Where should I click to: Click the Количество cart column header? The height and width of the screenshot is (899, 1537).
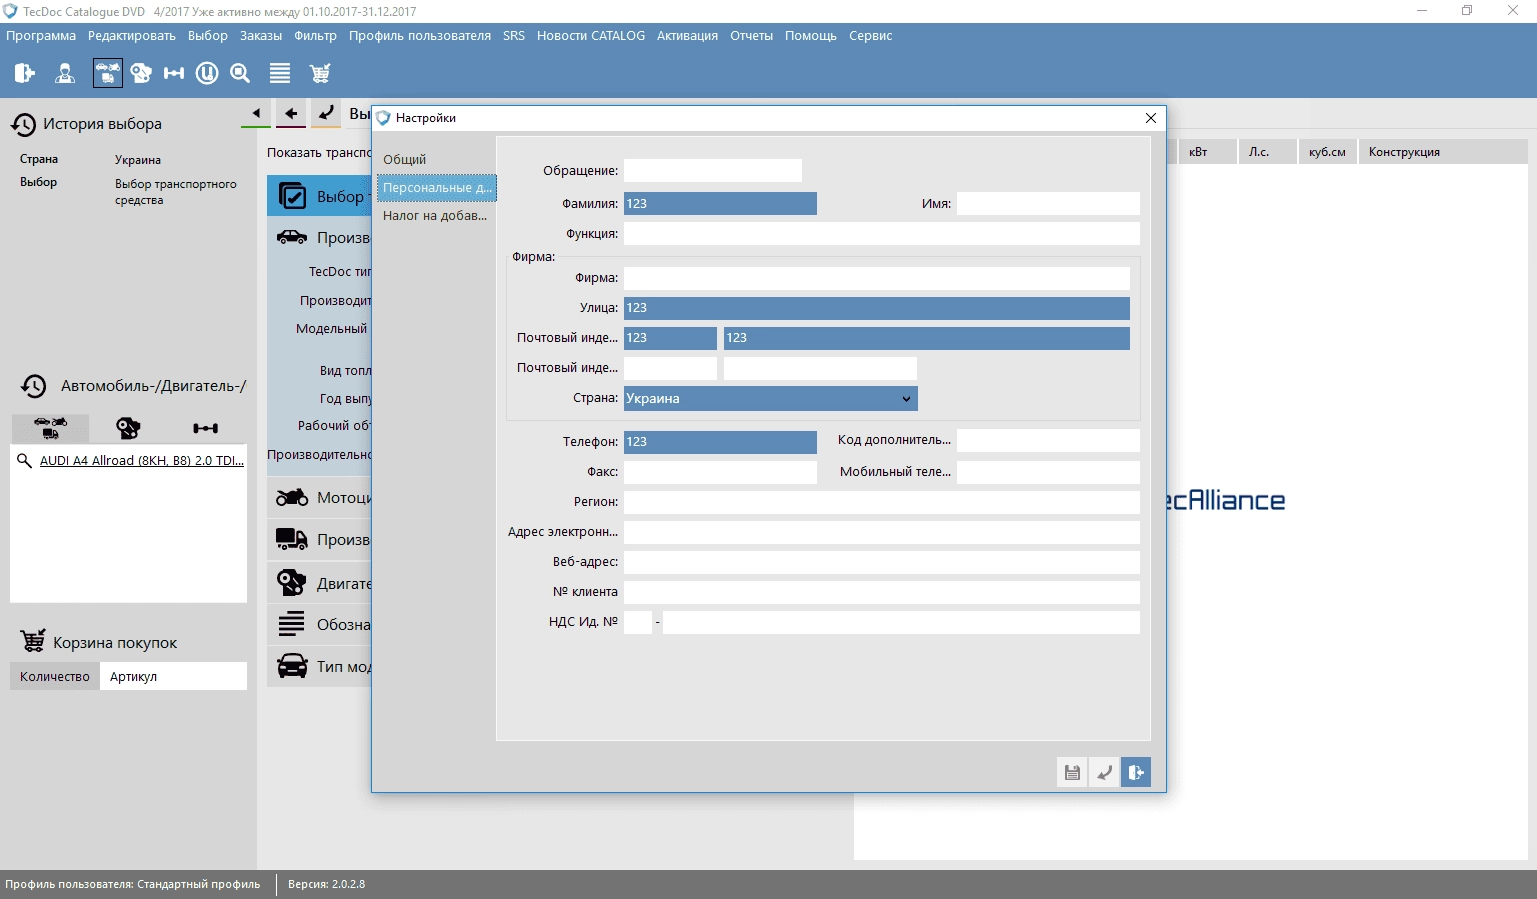click(55, 677)
